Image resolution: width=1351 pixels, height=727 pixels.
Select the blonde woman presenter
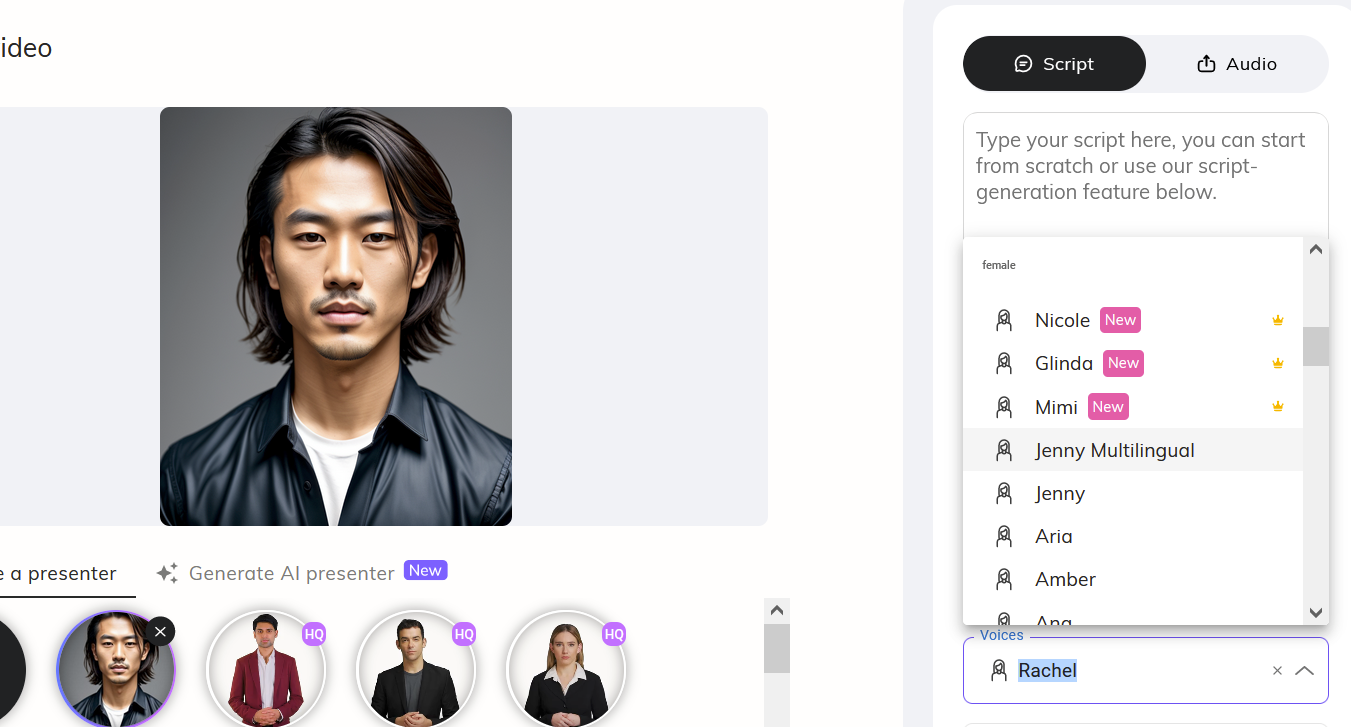click(566, 670)
